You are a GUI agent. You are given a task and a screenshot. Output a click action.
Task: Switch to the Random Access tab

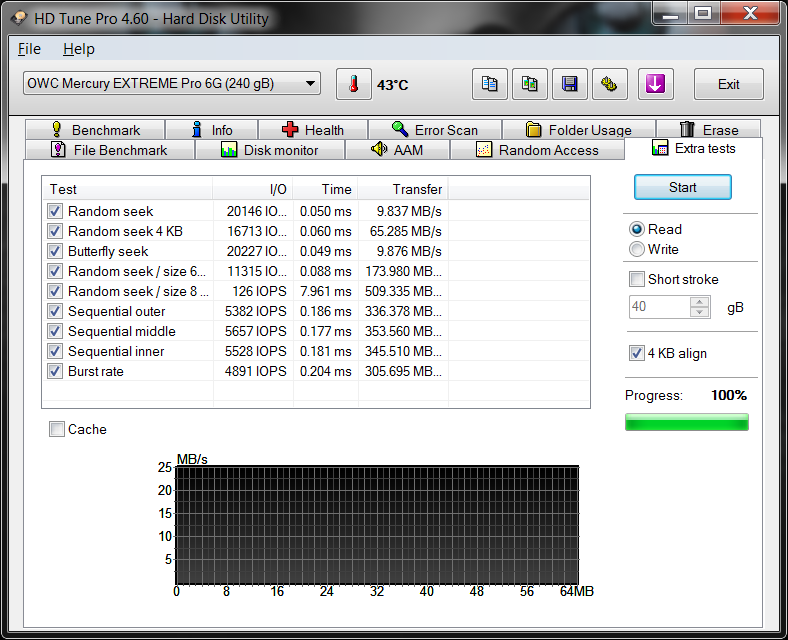[x=536, y=150]
